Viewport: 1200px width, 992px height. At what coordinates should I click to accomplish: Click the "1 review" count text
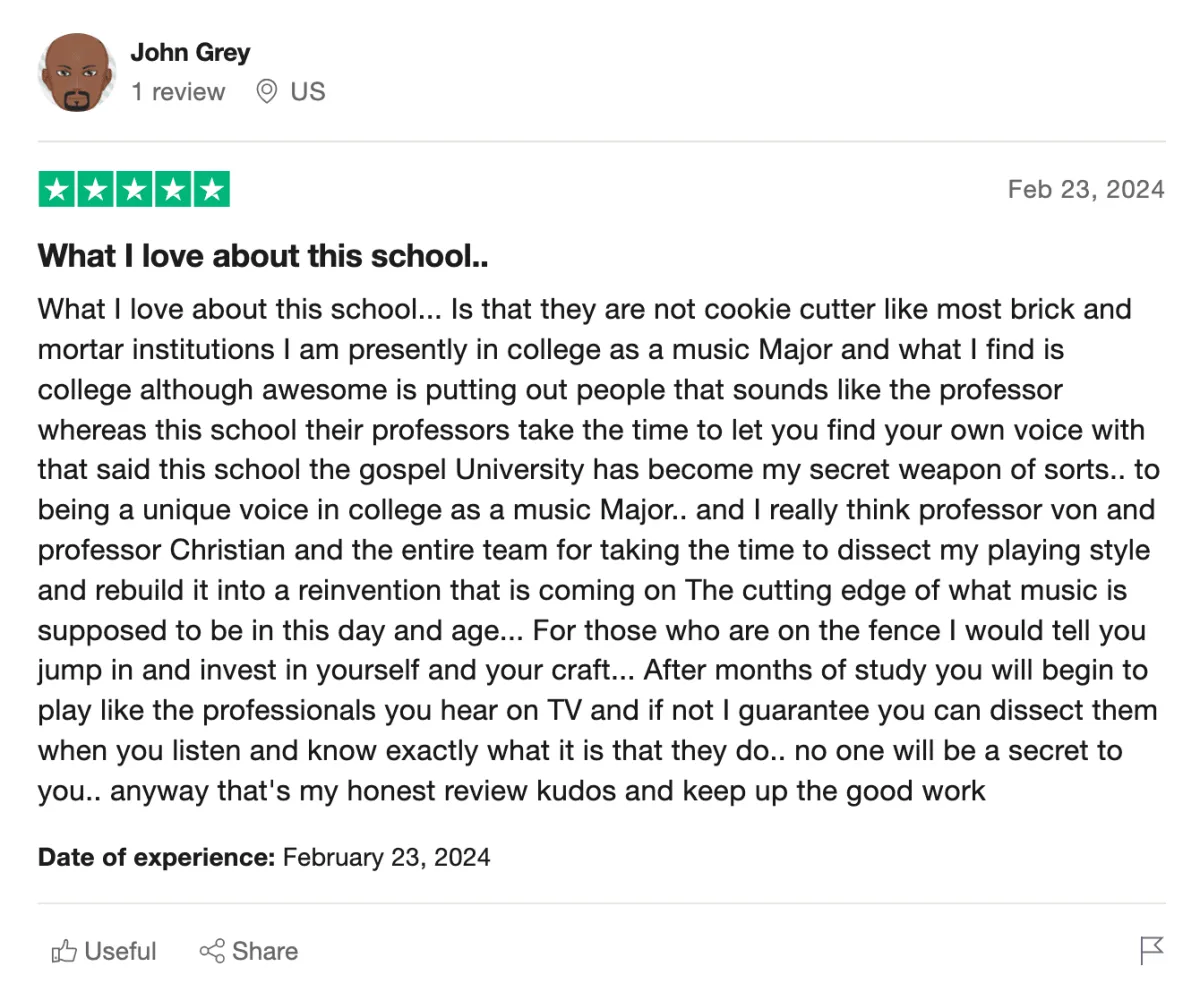click(x=178, y=92)
